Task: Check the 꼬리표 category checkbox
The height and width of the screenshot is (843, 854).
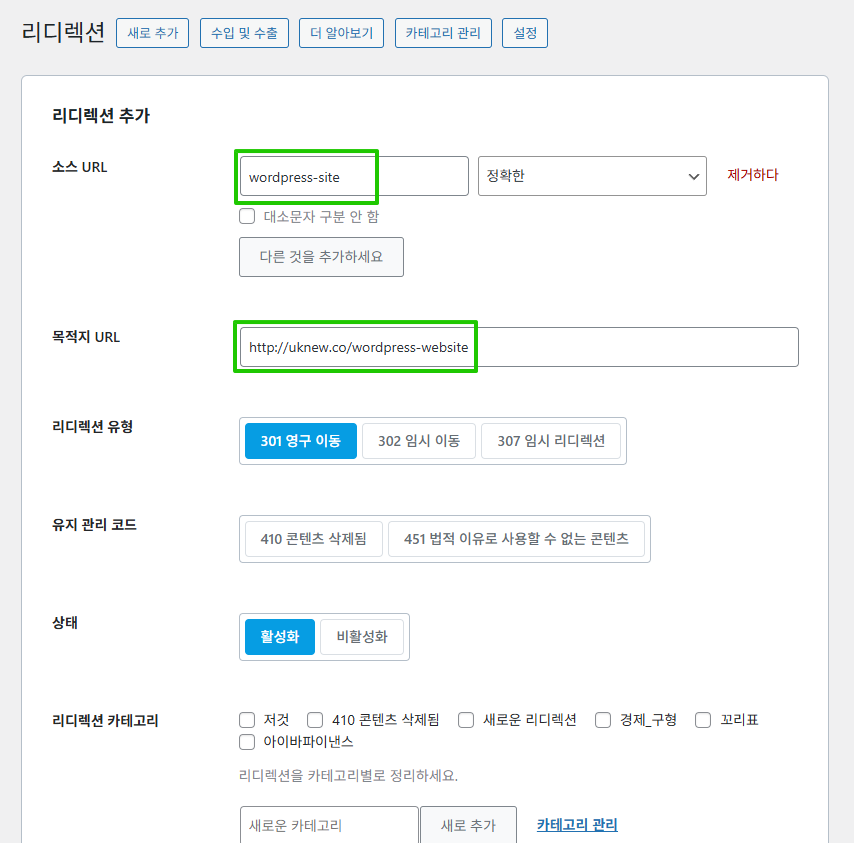Action: (703, 720)
